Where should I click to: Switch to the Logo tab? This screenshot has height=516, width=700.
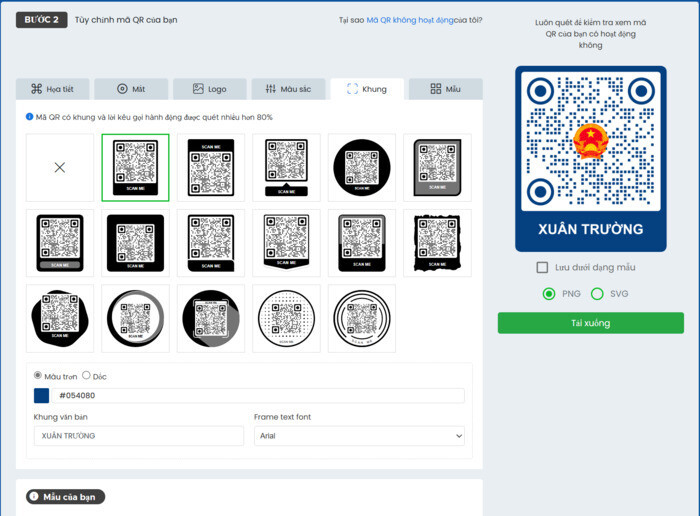210,89
